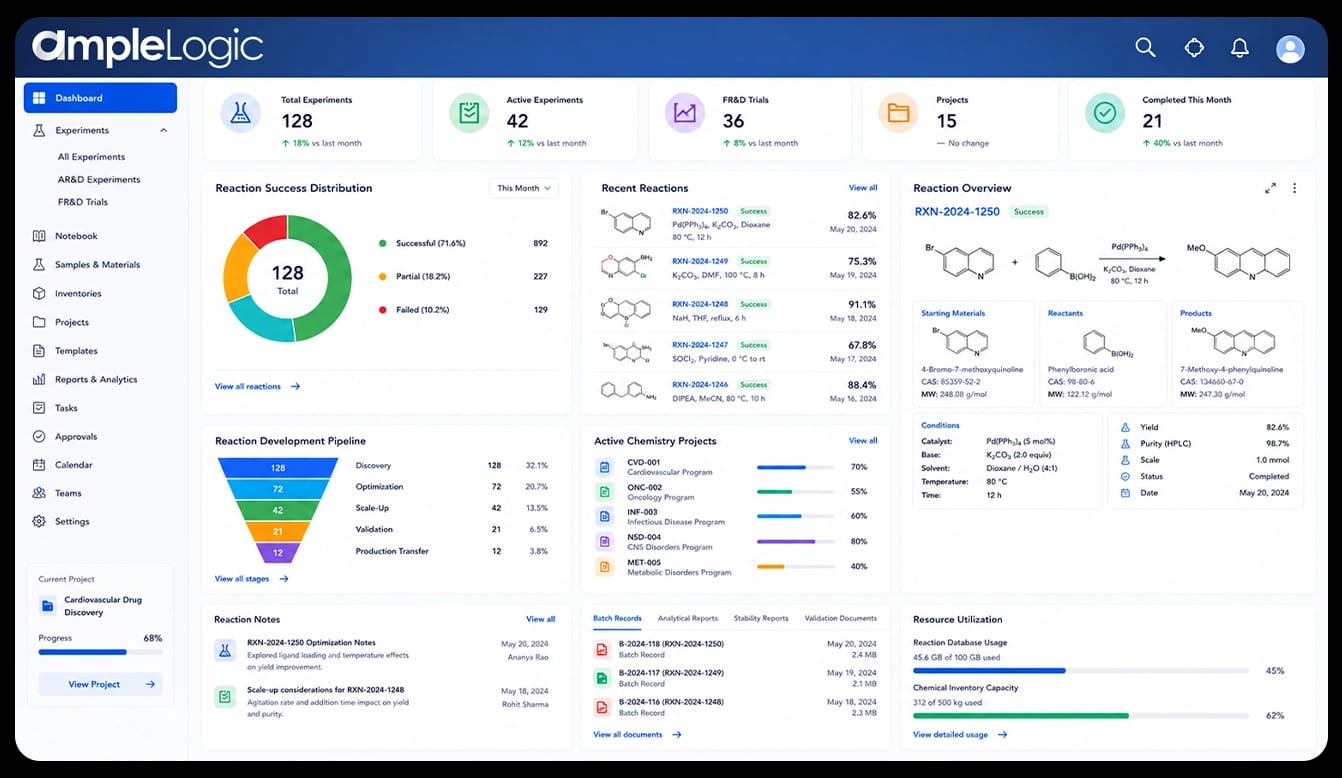This screenshot has height=778, width=1342.
Task: Open the This Month dropdown
Action: 524,188
